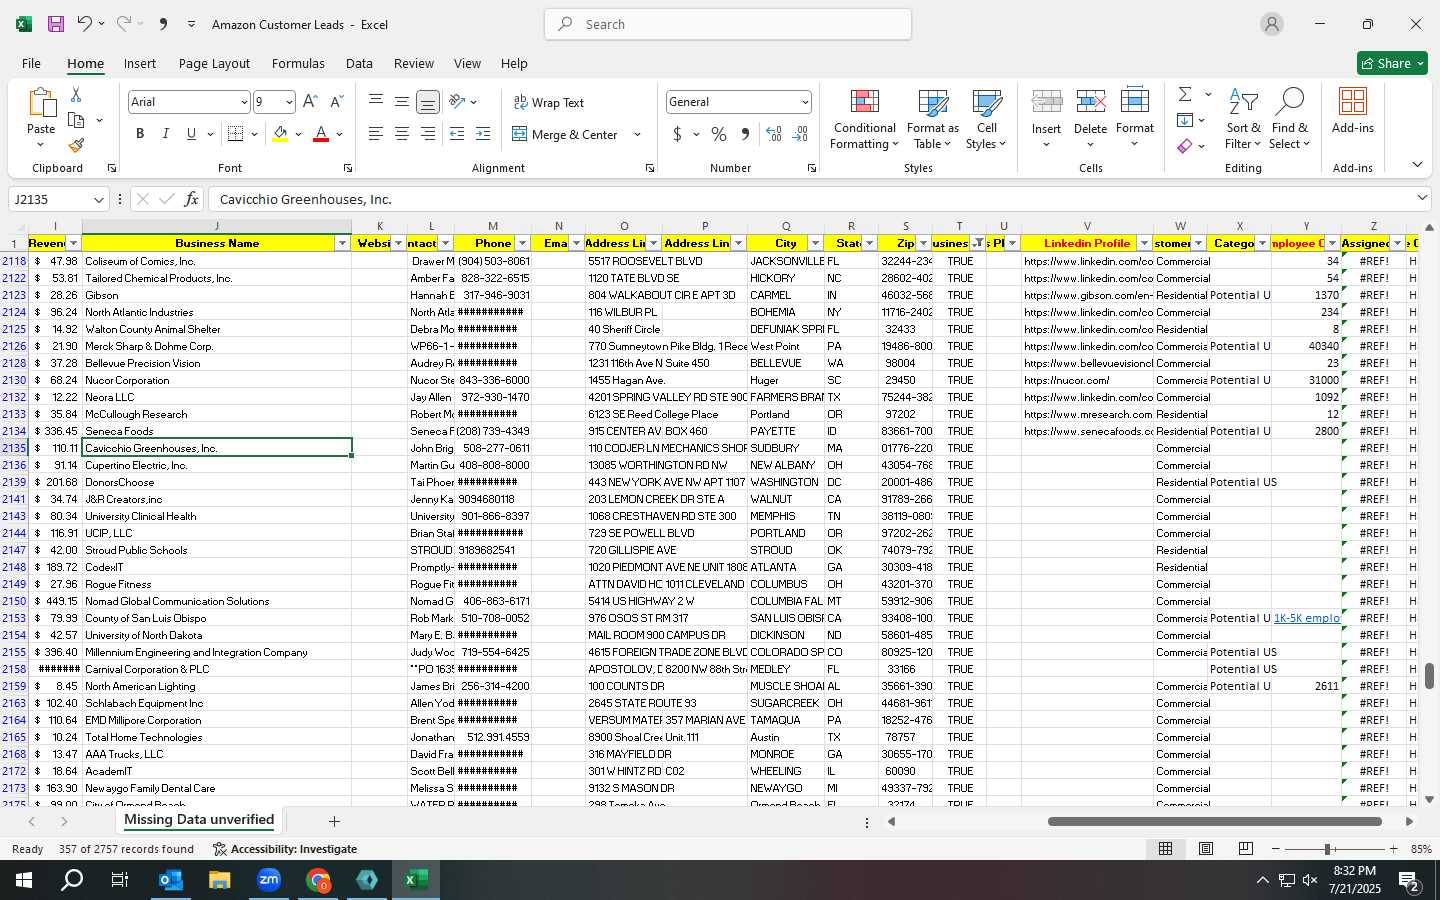
Task: Adjust the zoom slider in status bar
Action: click(x=1327, y=849)
